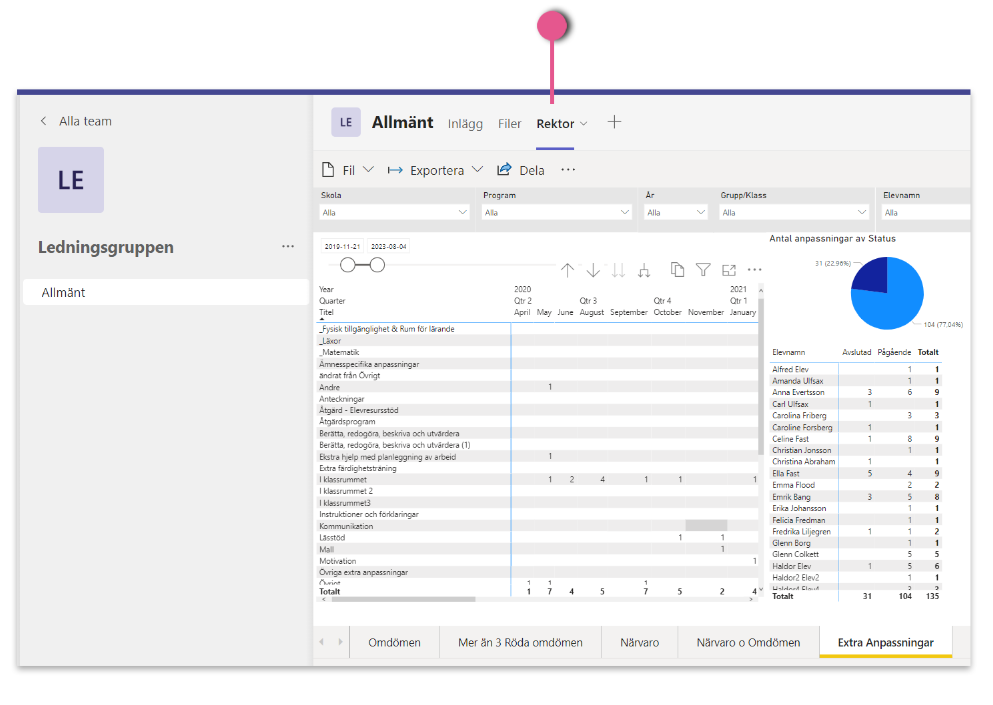Screen dimensions: 993x705
Task: Open the Extra Anpassningar page
Action: 885,642
